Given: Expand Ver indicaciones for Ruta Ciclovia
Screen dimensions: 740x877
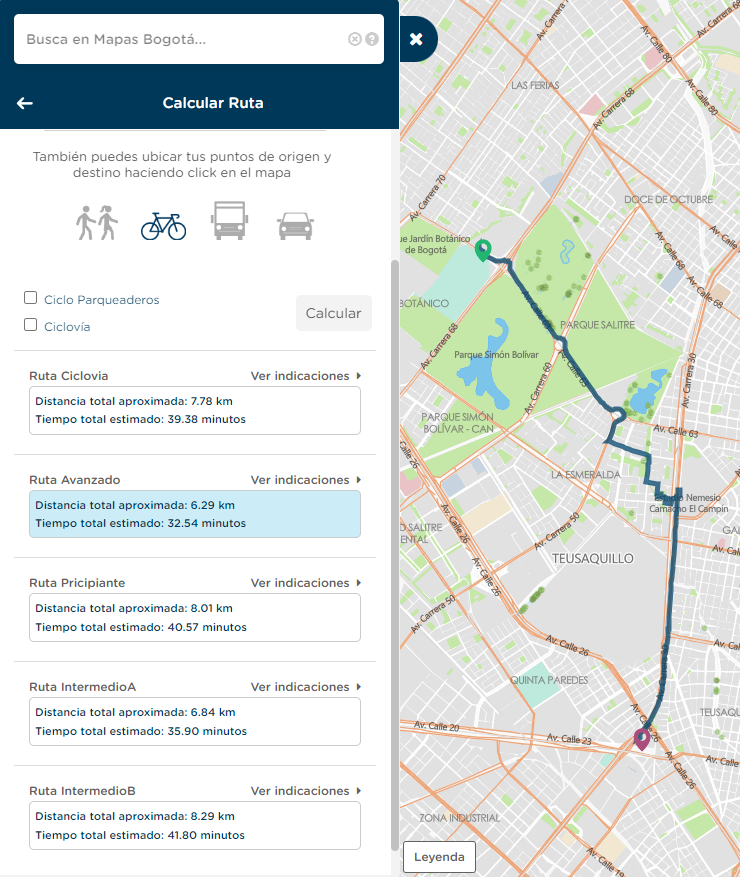Looking at the screenshot, I should (305, 376).
